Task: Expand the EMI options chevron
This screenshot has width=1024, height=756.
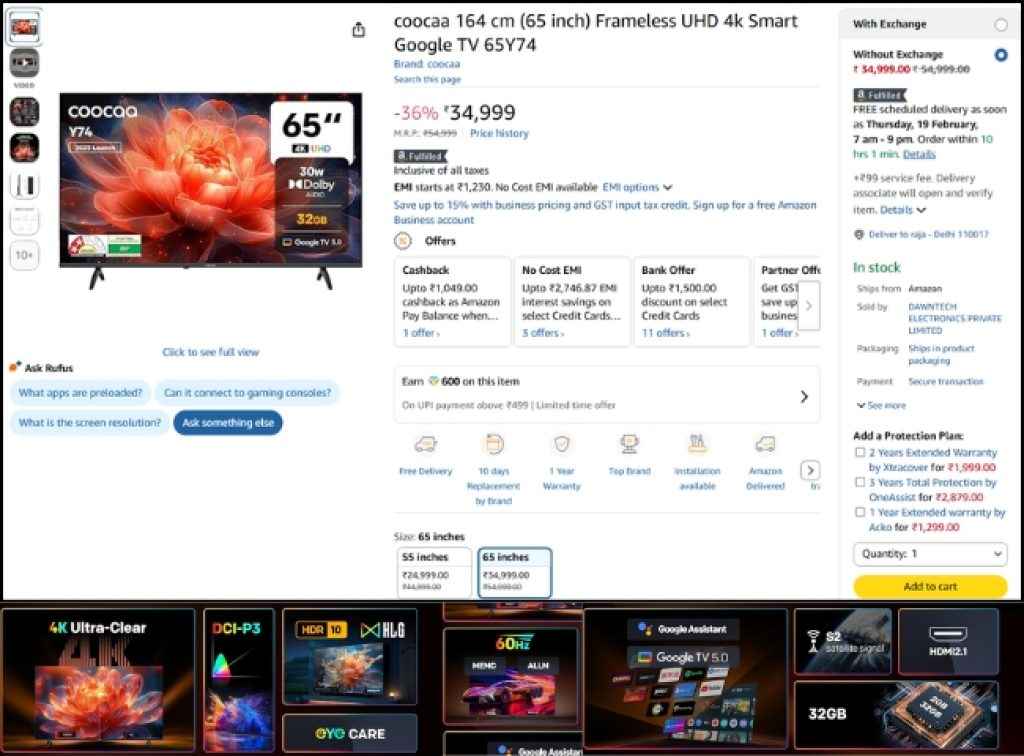Action: [666, 187]
